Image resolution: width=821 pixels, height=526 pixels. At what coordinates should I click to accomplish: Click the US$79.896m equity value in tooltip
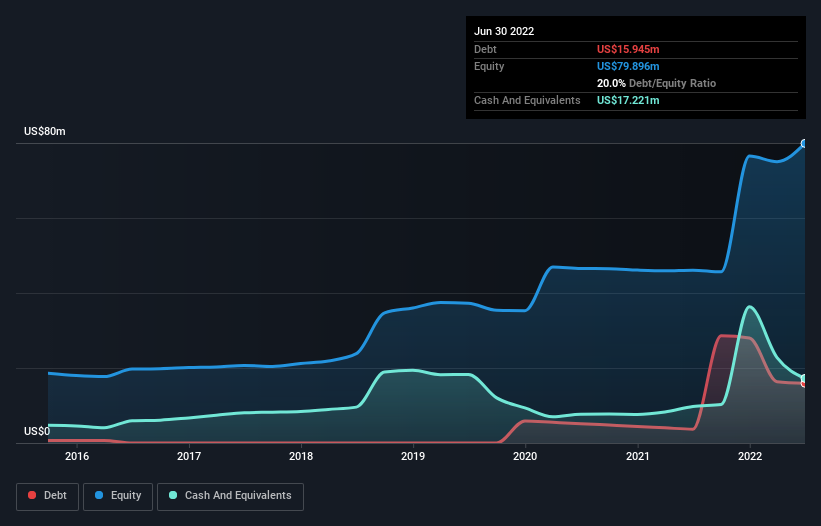(628, 66)
